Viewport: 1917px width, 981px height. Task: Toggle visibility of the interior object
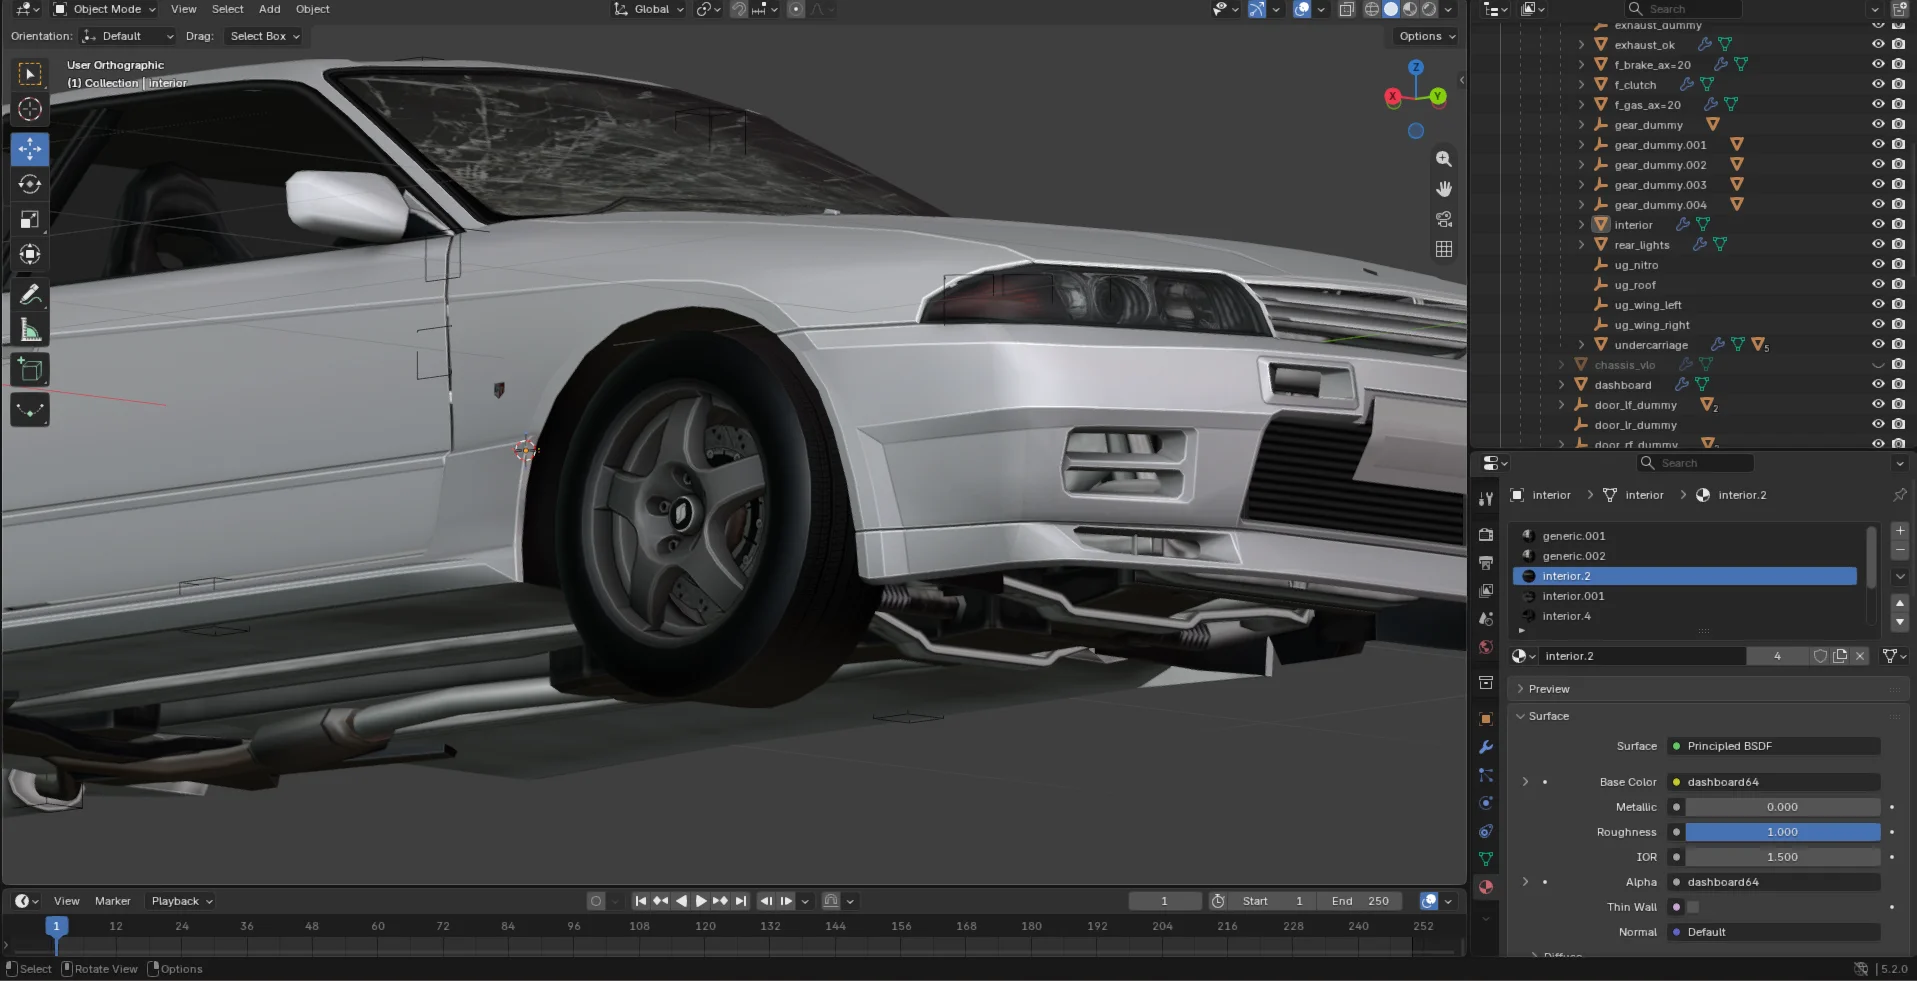(1878, 224)
